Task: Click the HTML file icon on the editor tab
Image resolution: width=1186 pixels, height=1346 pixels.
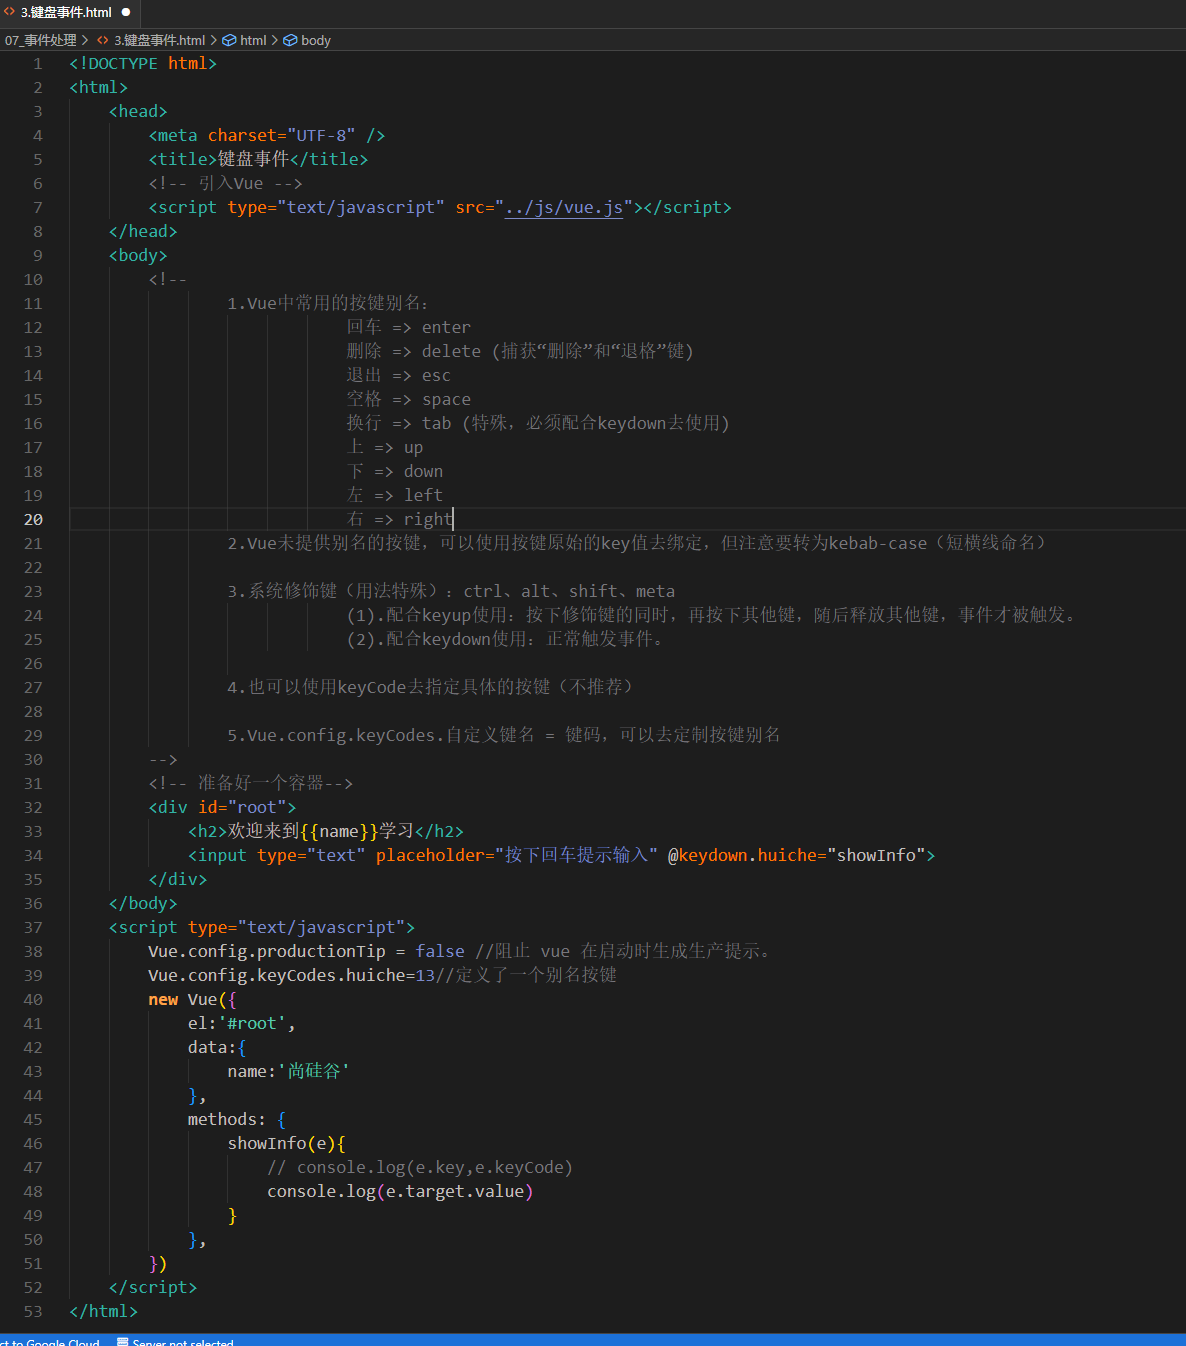Action: pos(10,12)
